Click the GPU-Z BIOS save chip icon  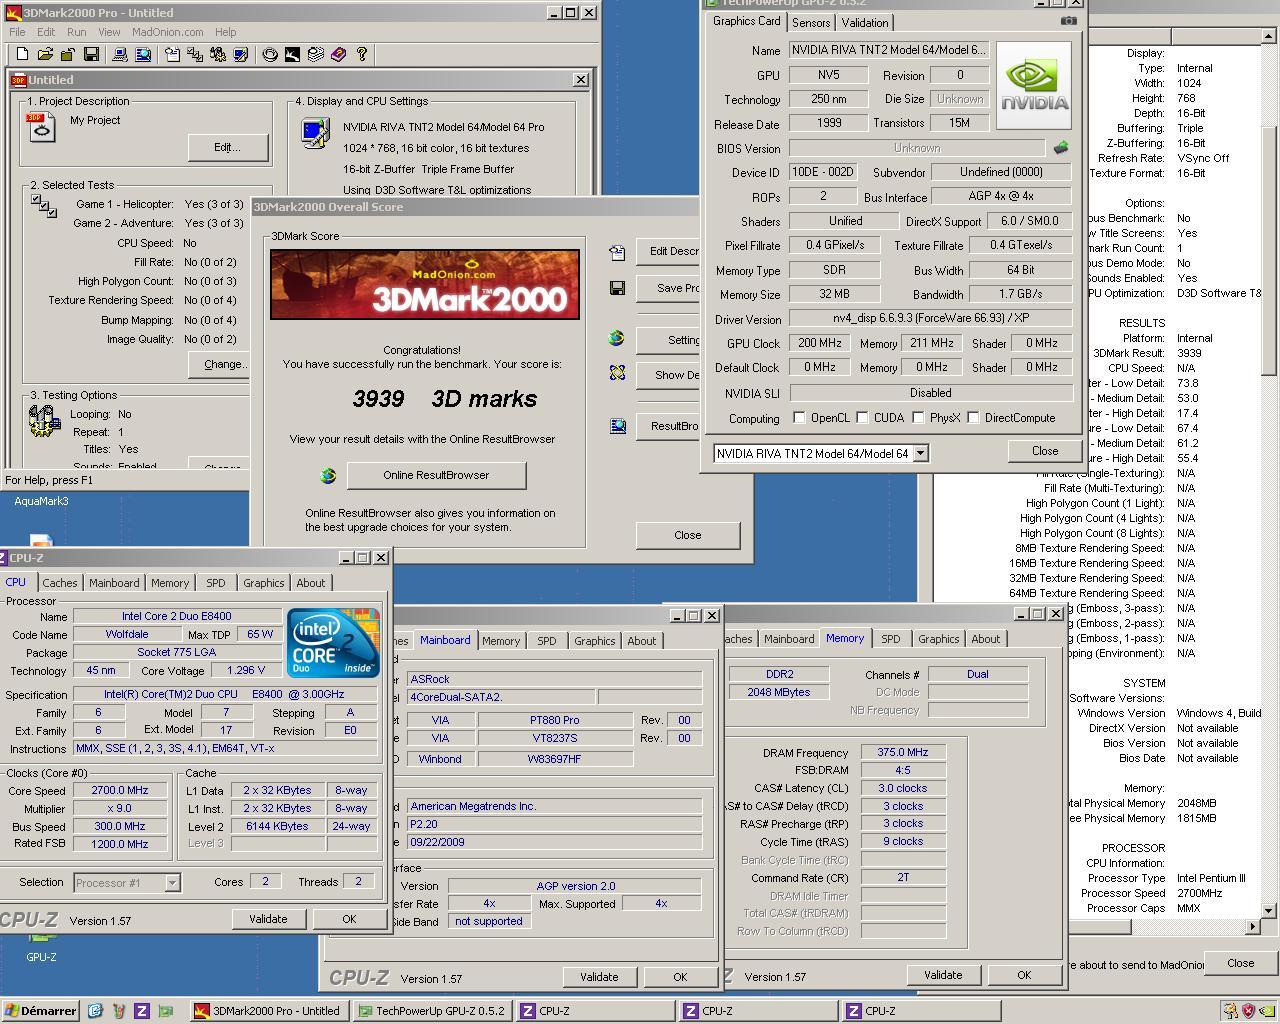click(x=1061, y=148)
